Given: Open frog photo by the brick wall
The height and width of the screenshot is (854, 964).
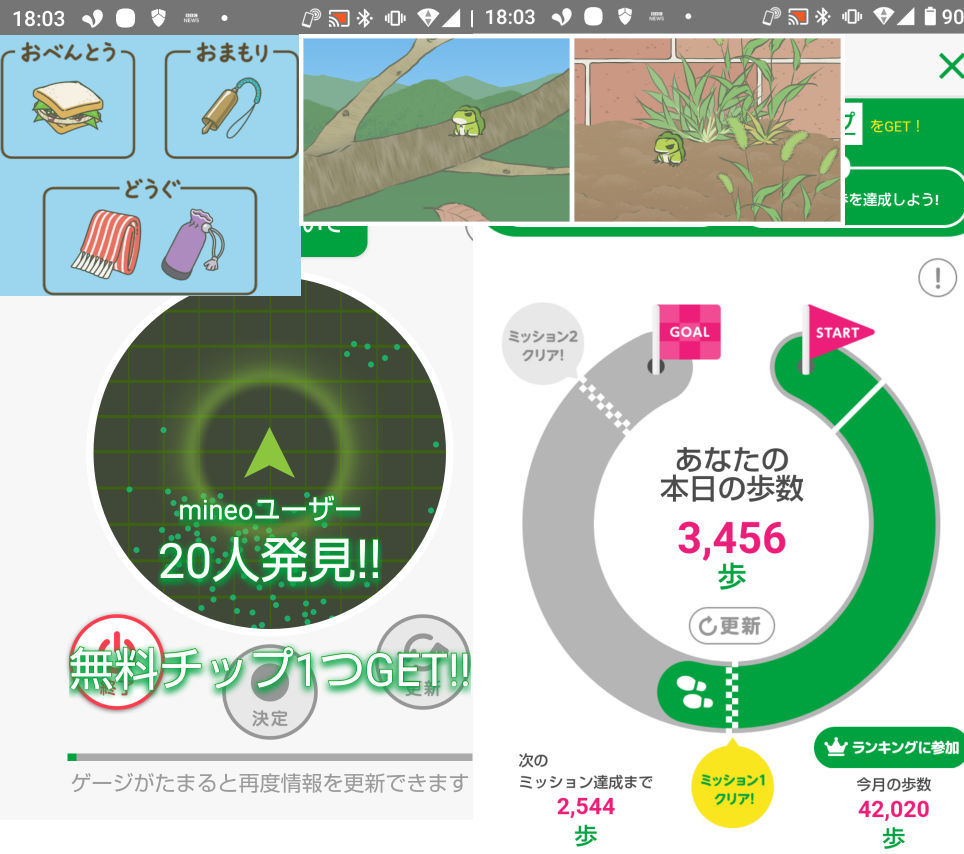Looking at the screenshot, I should [707, 130].
